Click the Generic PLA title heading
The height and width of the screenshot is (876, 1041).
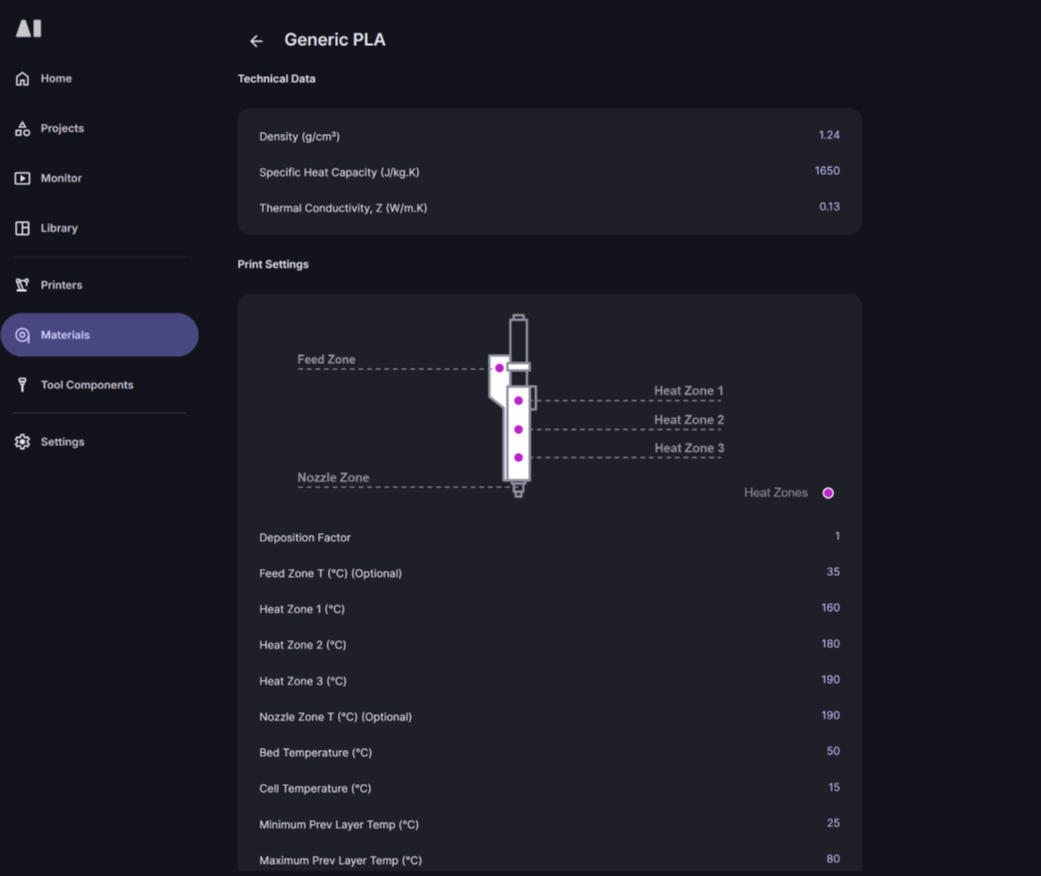click(334, 39)
